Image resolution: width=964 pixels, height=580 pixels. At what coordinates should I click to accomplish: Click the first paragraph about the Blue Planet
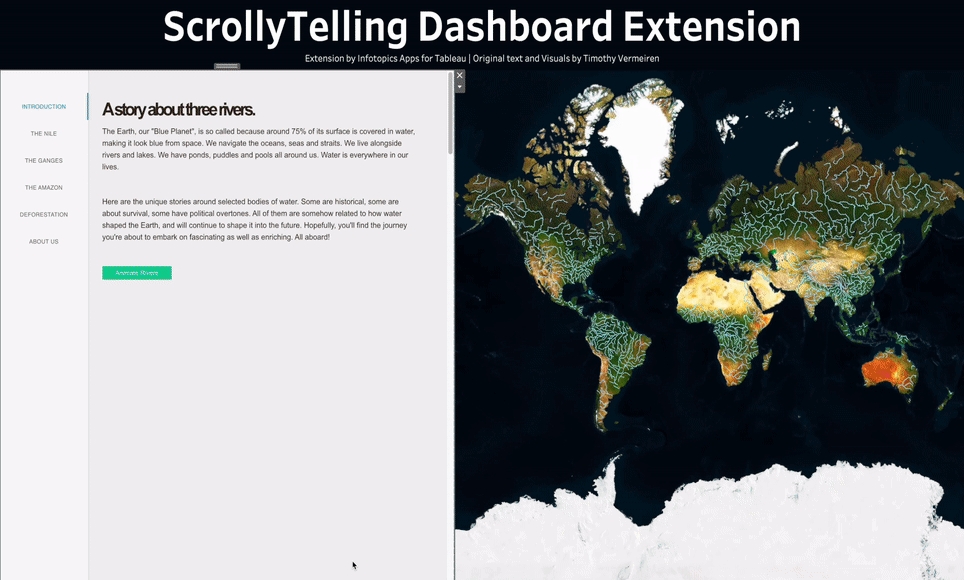coord(258,149)
